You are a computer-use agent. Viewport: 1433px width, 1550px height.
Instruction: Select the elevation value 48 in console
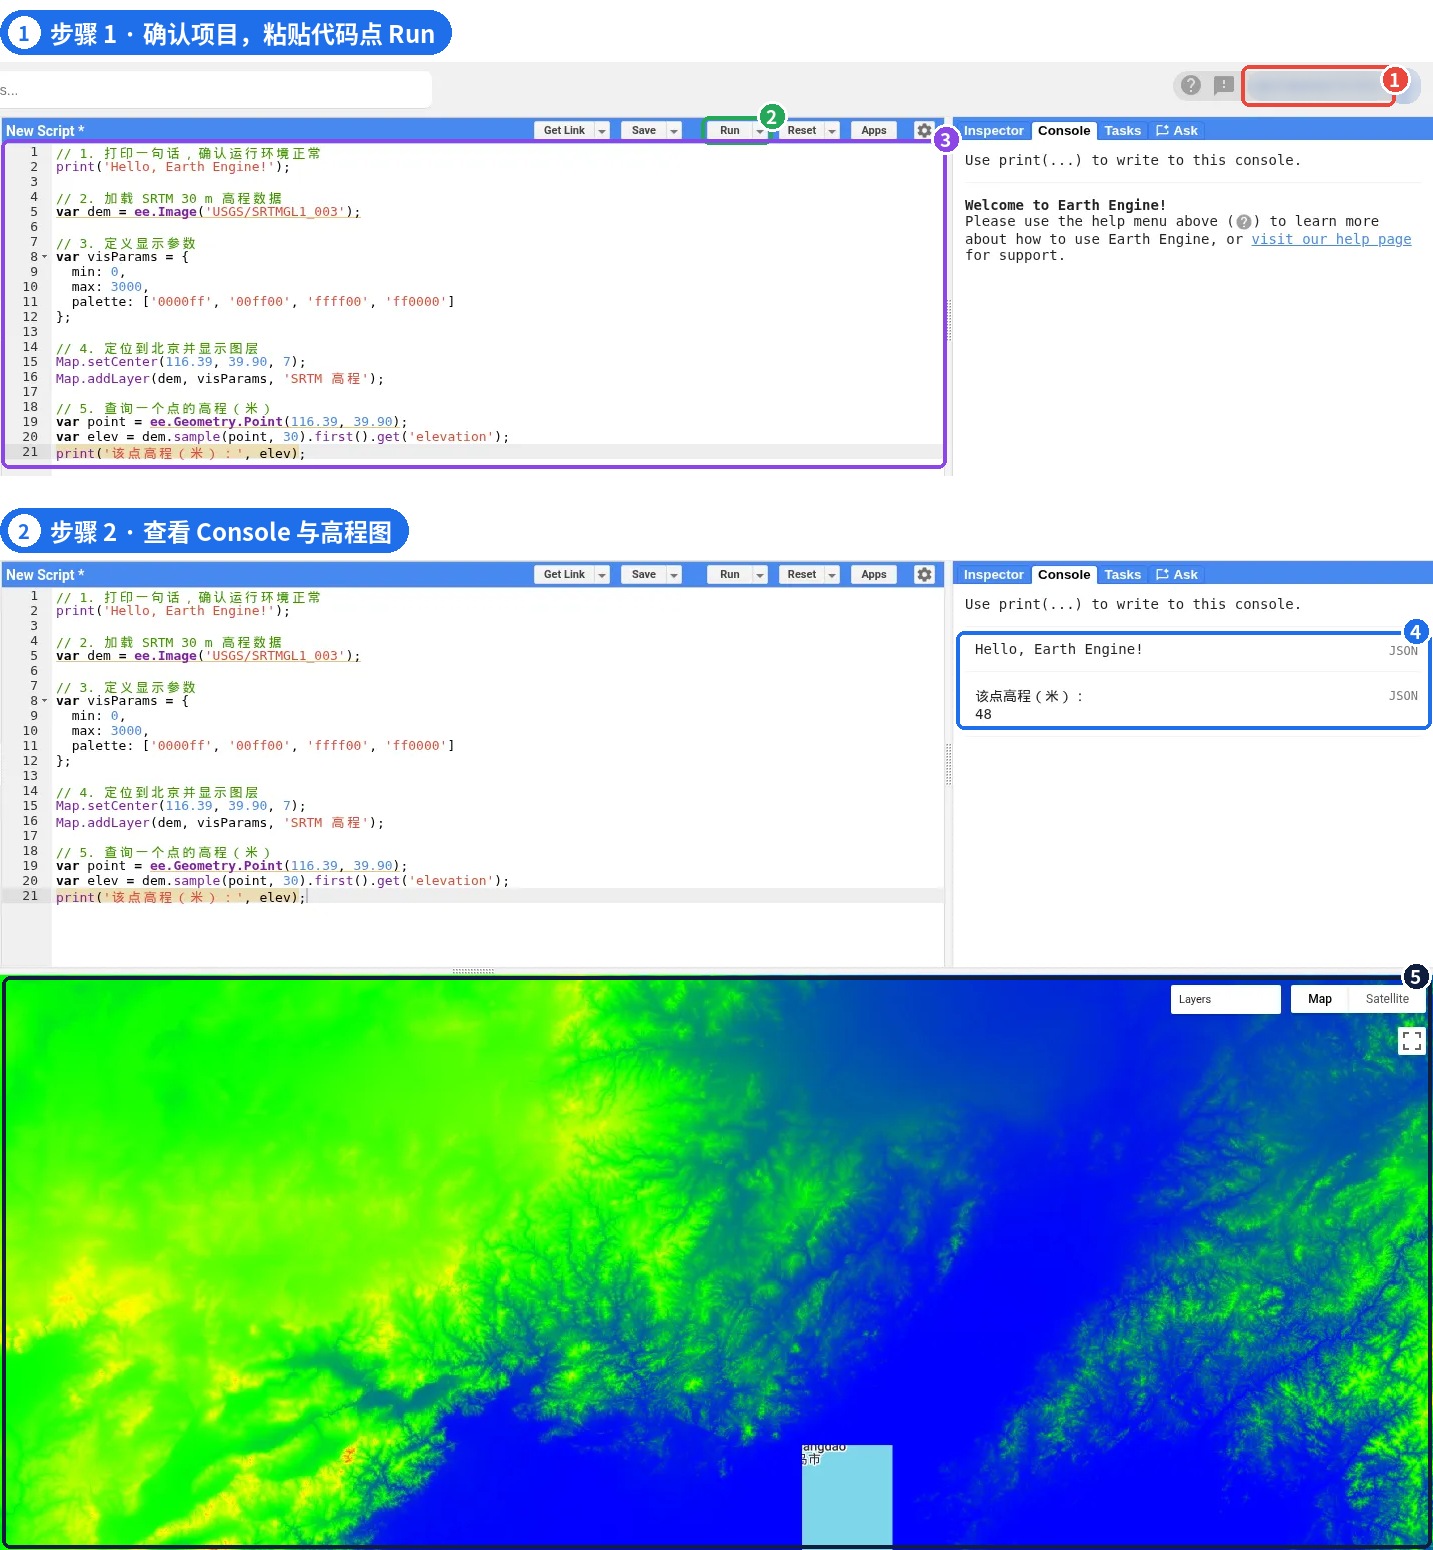coord(983,714)
